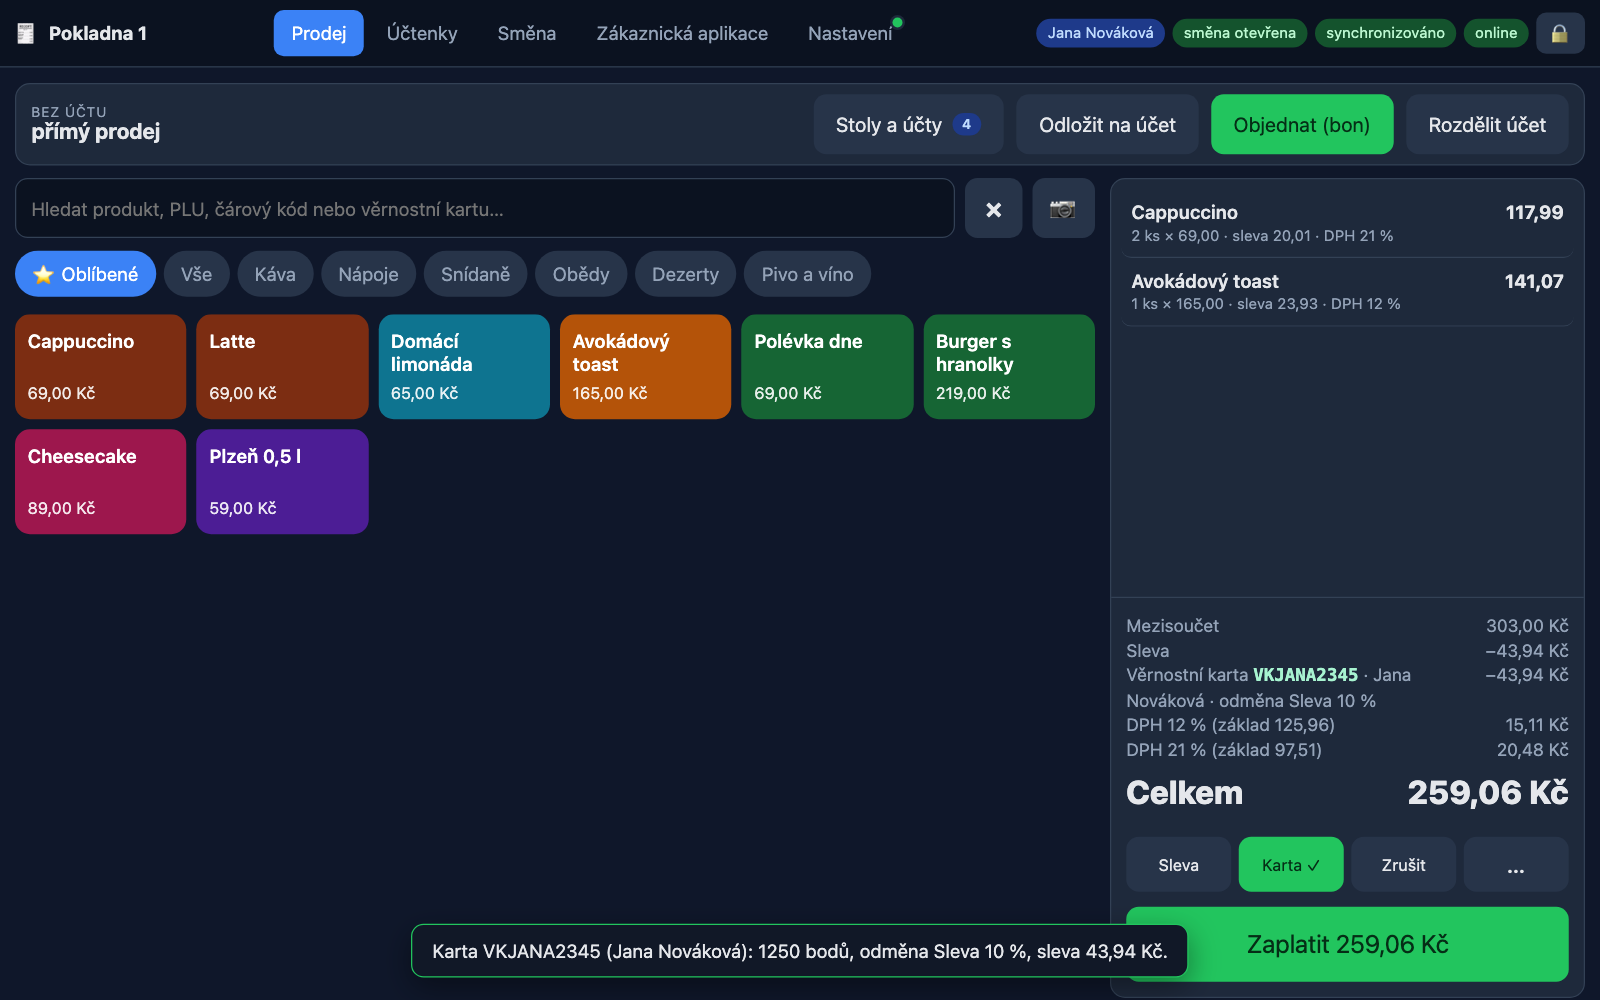Focus the product search field
The height and width of the screenshot is (1000, 1600).
pyautogui.click(x=485, y=209)
